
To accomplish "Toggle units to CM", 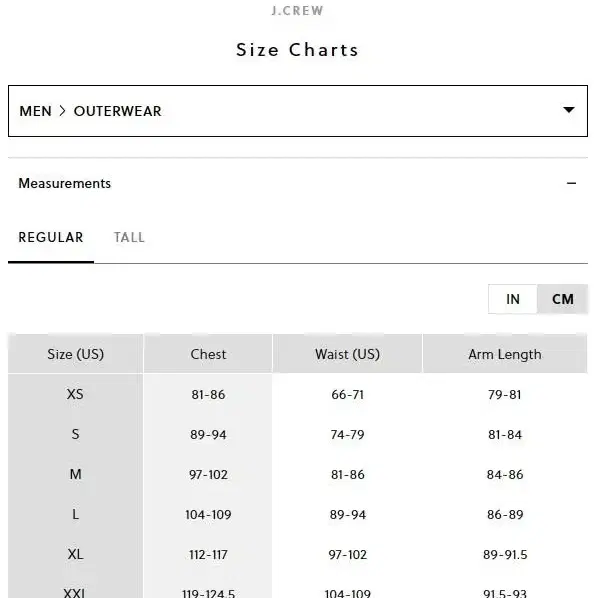I will [x=563, y=299].
